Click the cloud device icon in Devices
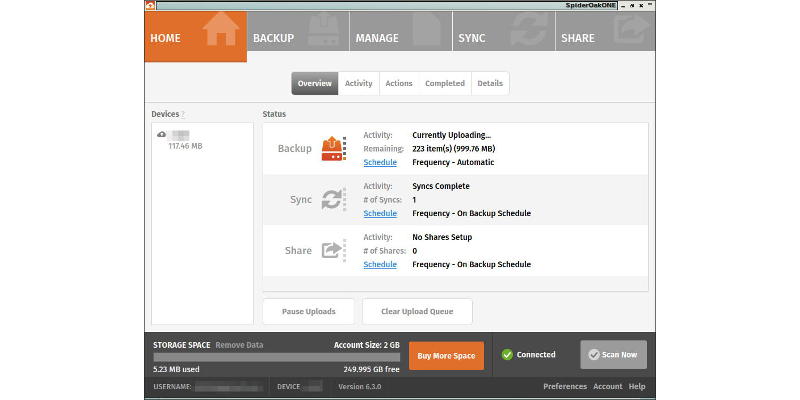Image resolution: width=800 pixels, height=400 pixels. [162, 133]
